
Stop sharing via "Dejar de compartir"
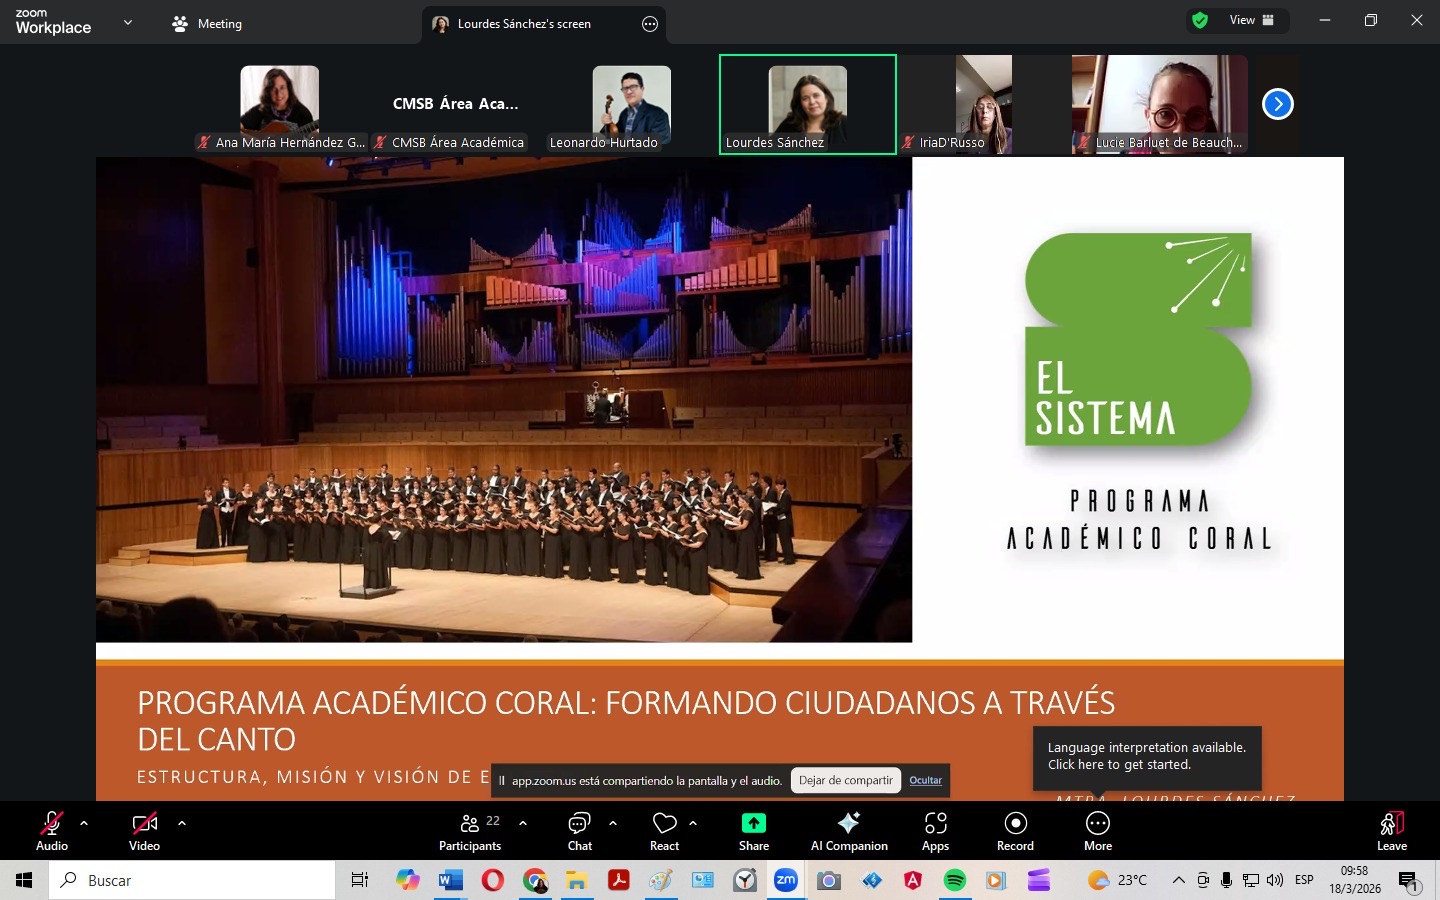(845, 780)
